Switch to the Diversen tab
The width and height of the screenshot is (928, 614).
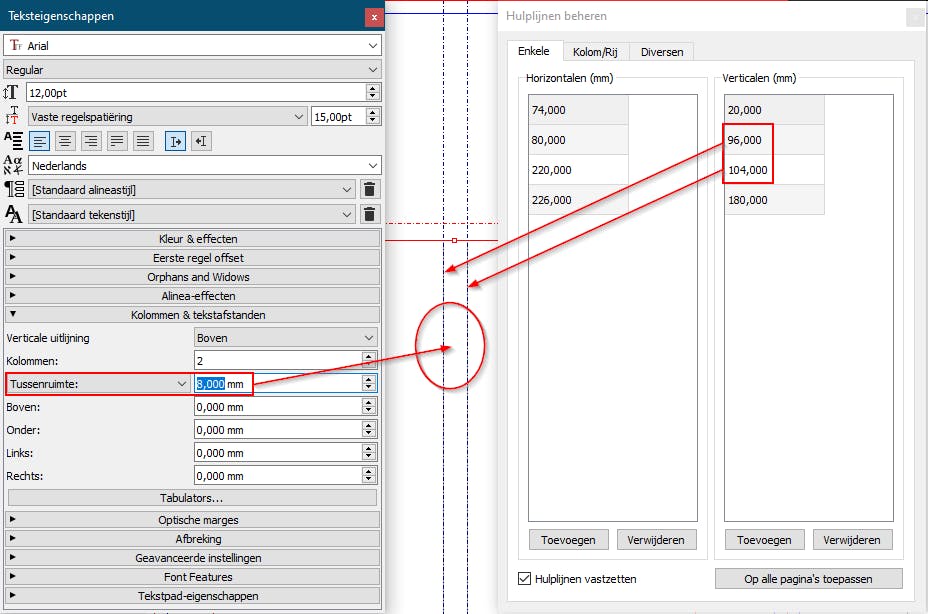point(662,52)
